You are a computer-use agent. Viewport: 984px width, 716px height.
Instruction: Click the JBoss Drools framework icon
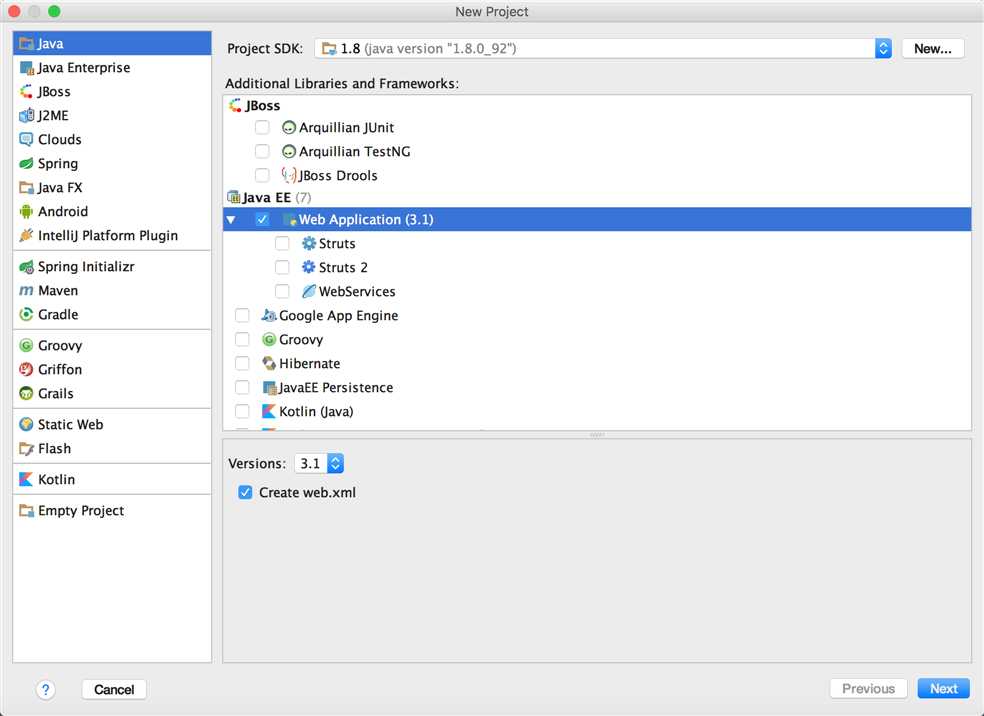click(x=289, y=176)
